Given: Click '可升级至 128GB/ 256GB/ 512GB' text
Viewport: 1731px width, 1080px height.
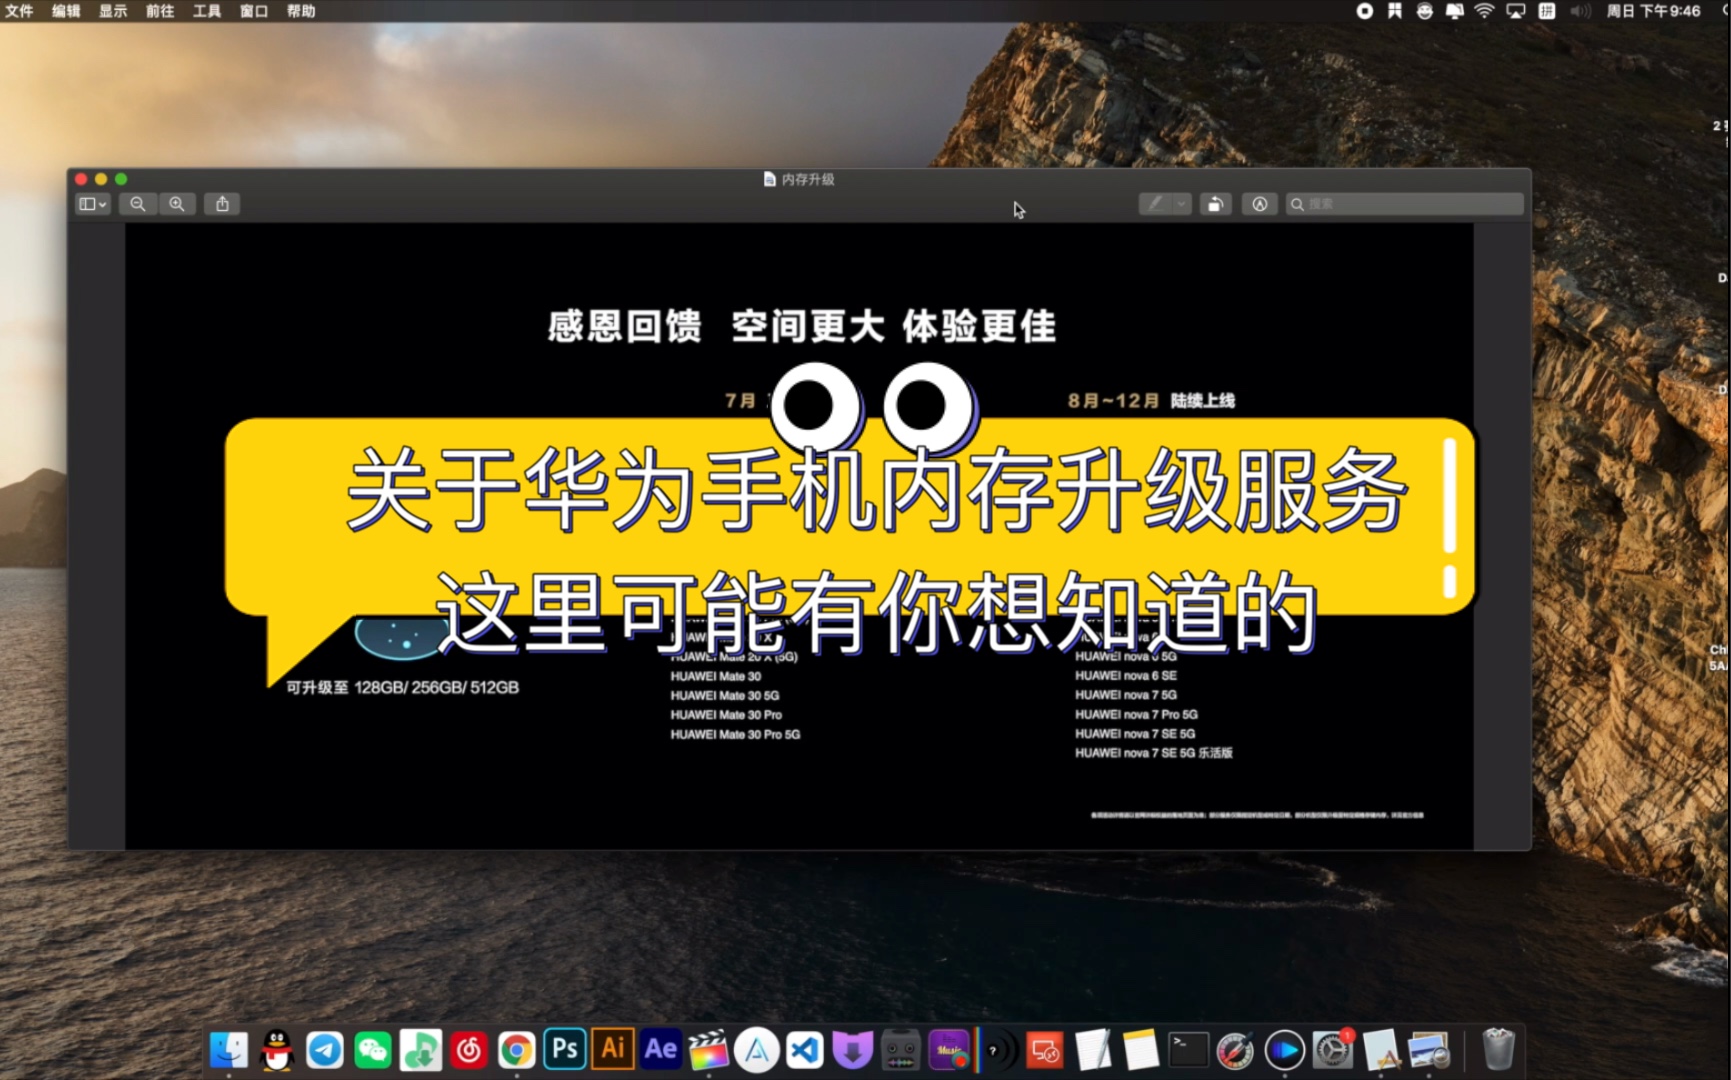Looking at the screenshot, I should (402, 688).
